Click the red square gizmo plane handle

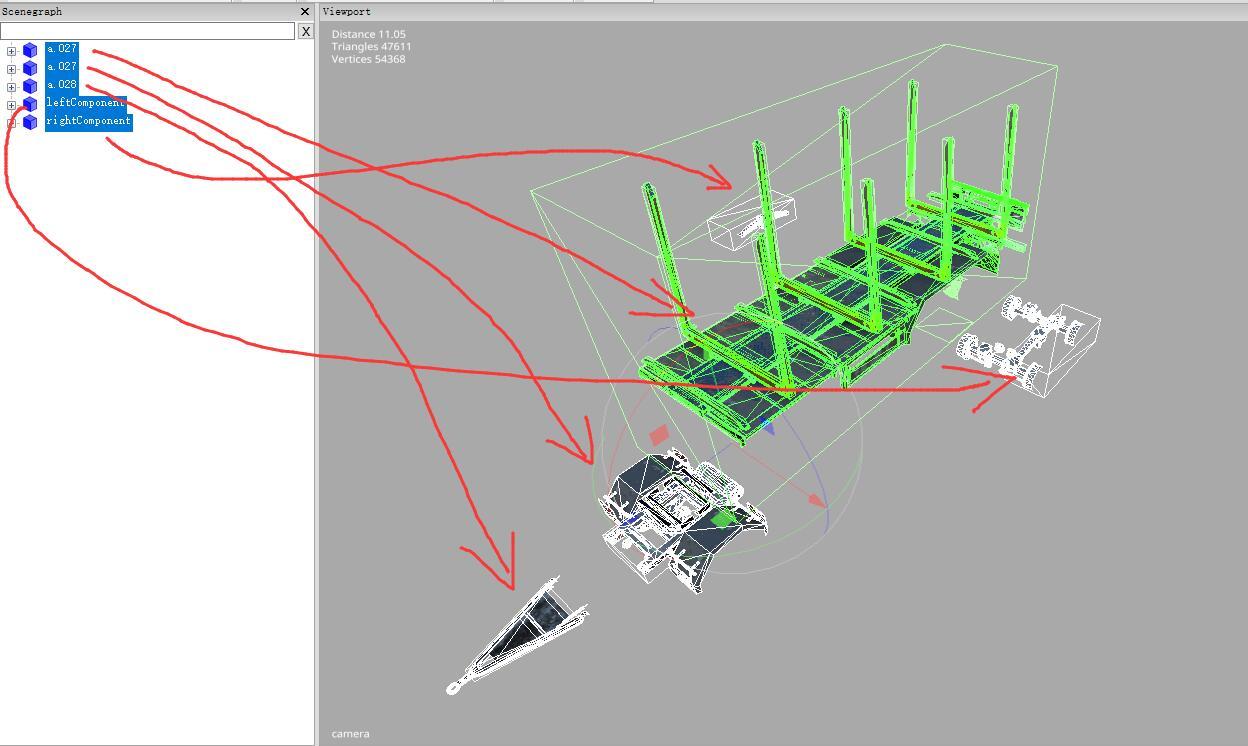click(x=658, y=436)
